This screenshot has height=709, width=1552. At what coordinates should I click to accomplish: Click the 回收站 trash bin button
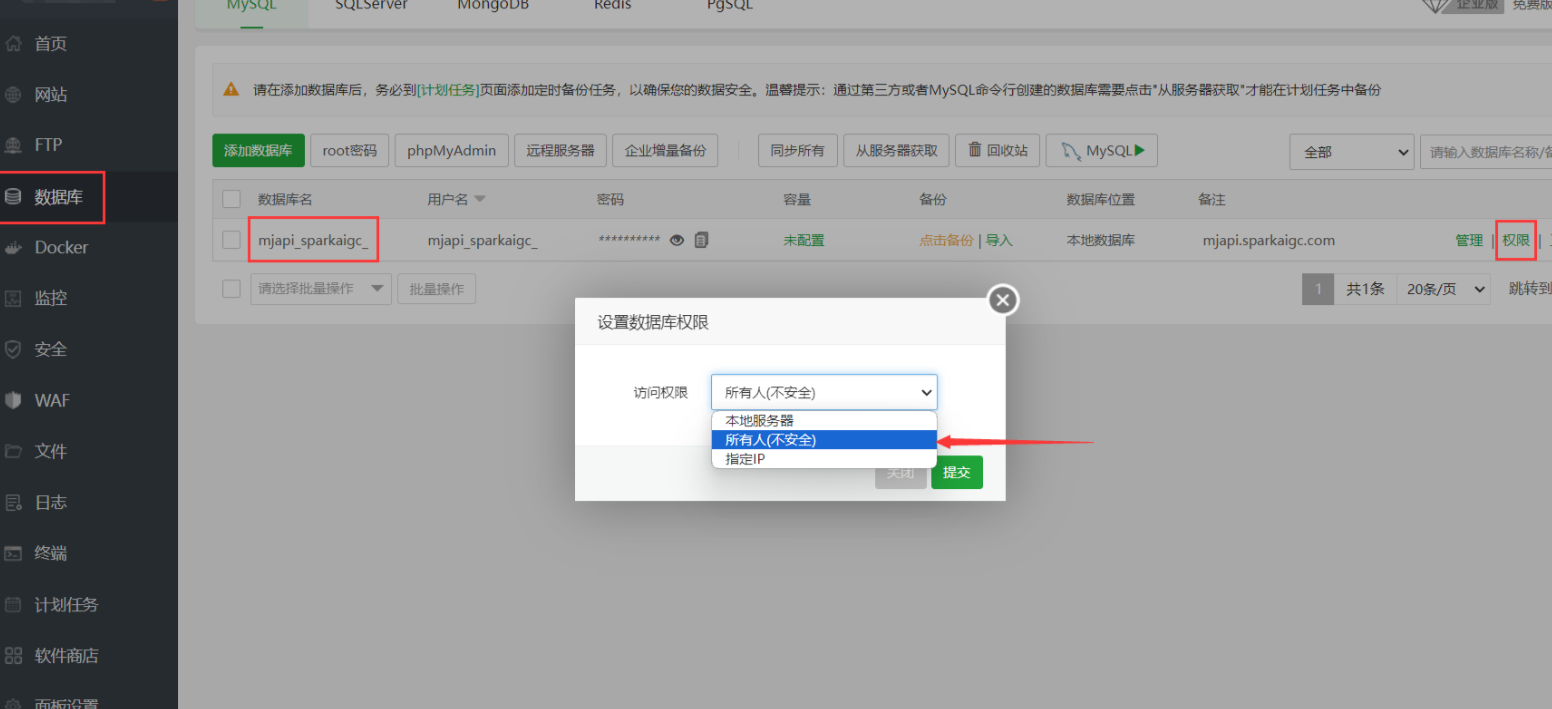coord(998,151)
